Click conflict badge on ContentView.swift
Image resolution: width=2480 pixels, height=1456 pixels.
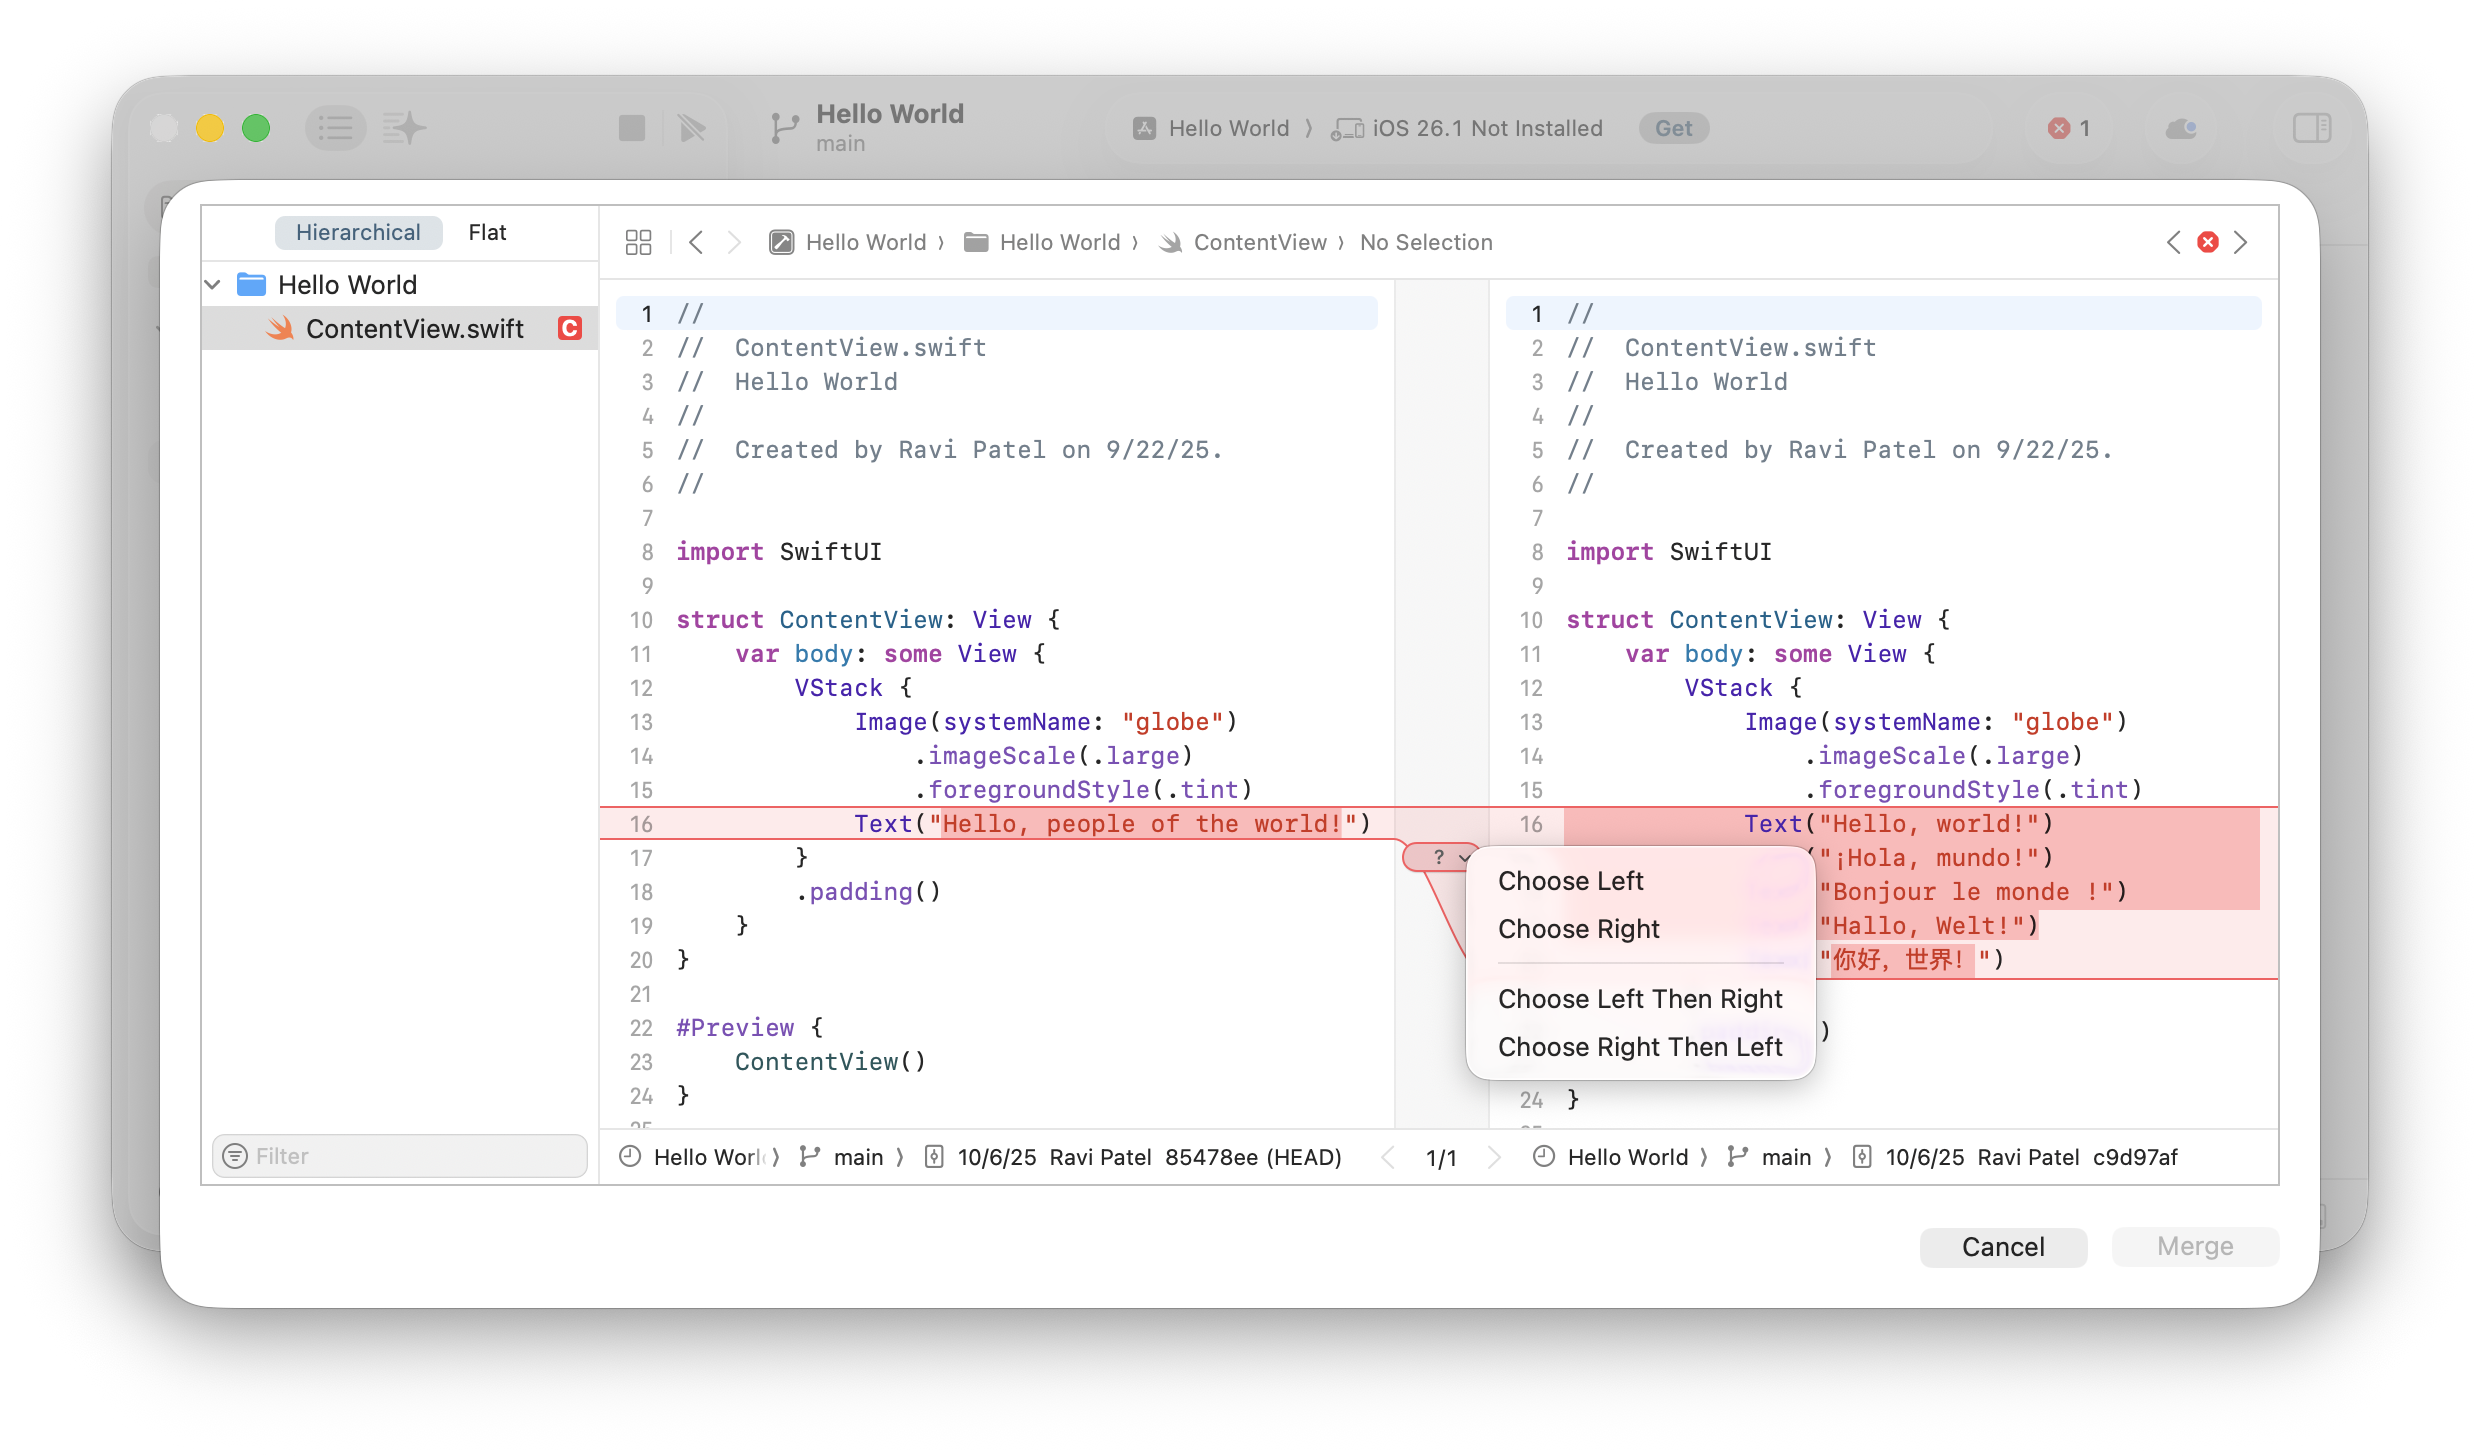tap(570, 328)
